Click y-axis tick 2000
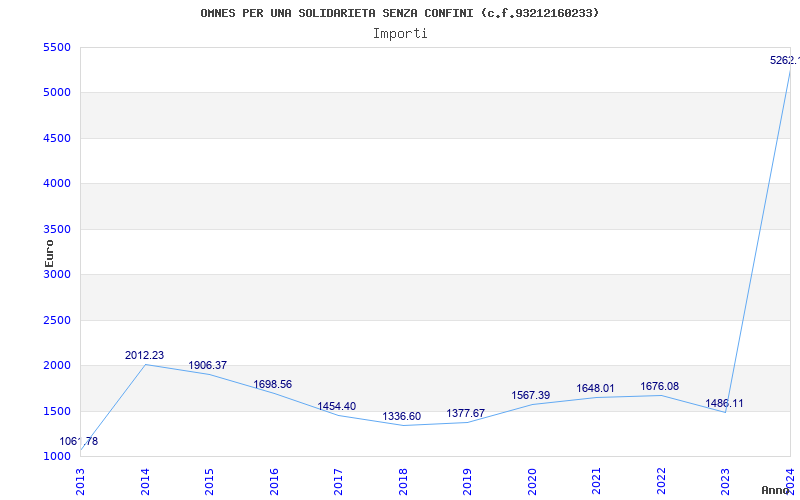 pos(57,366)
